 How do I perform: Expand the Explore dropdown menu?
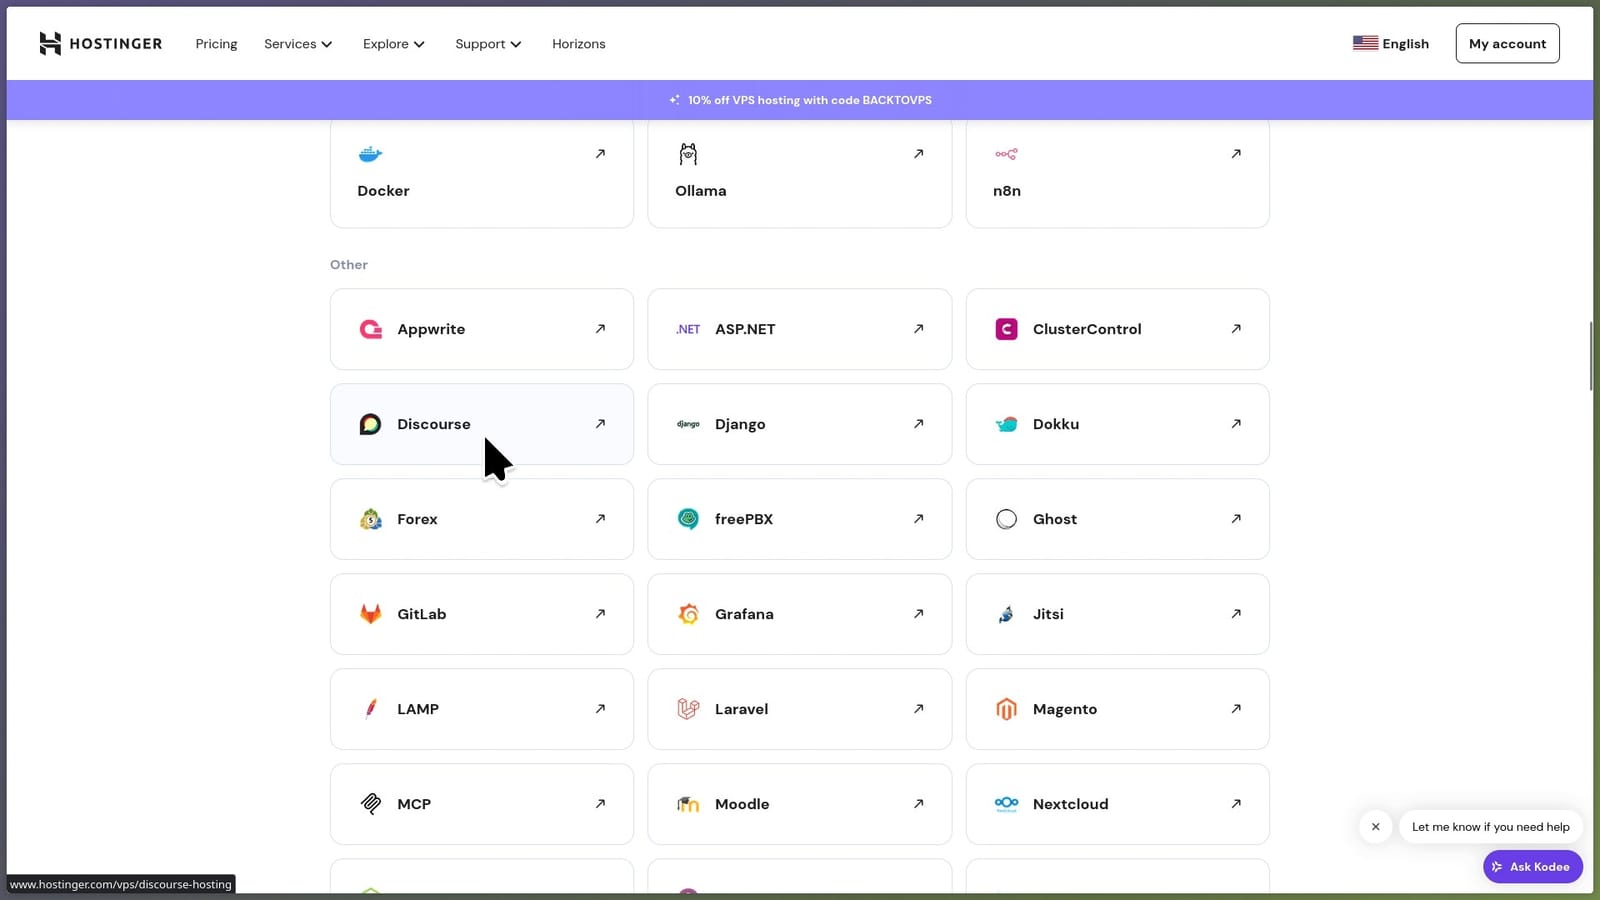(393, 44)
